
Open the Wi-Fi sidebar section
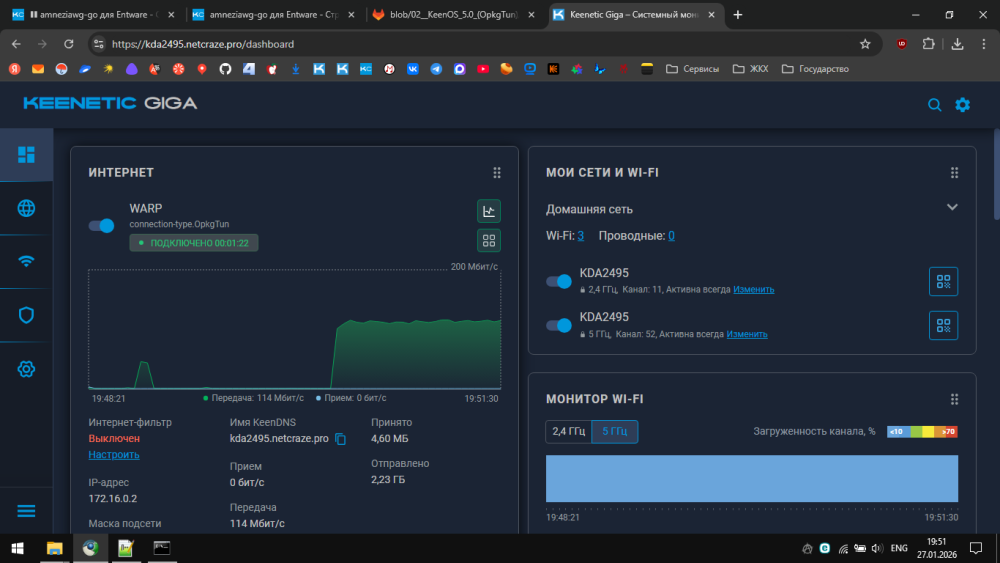(x=26, y=261)
